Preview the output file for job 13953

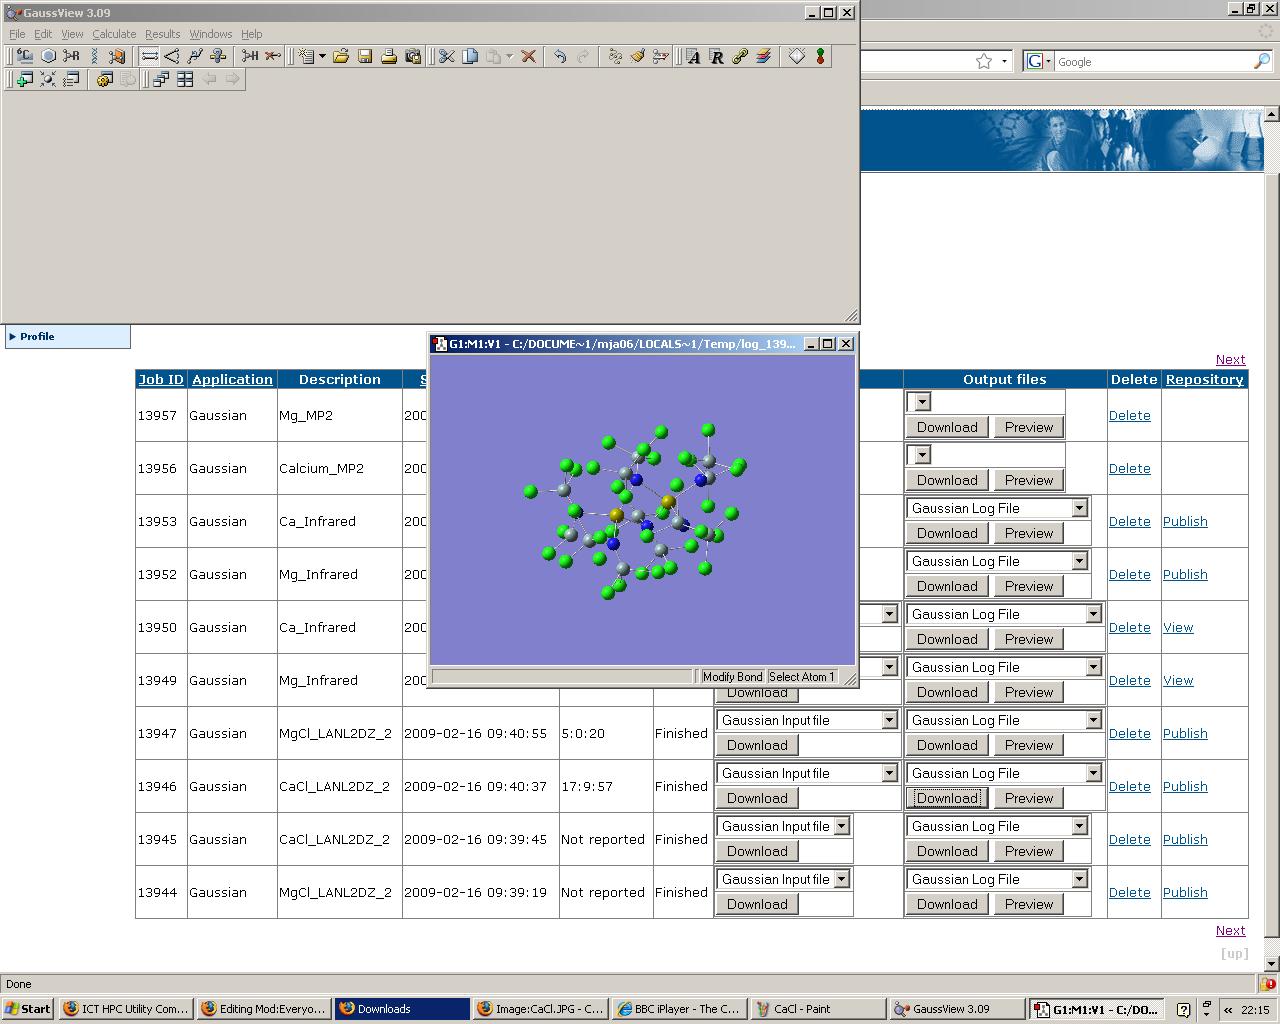[x=1029, y=533]
